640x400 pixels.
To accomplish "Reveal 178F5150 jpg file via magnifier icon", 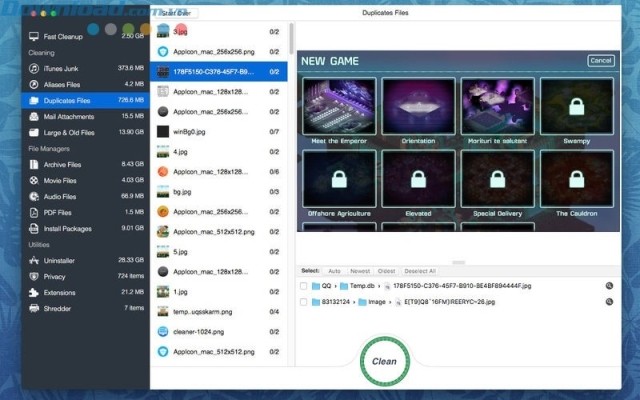I will [x=609, y=286].
